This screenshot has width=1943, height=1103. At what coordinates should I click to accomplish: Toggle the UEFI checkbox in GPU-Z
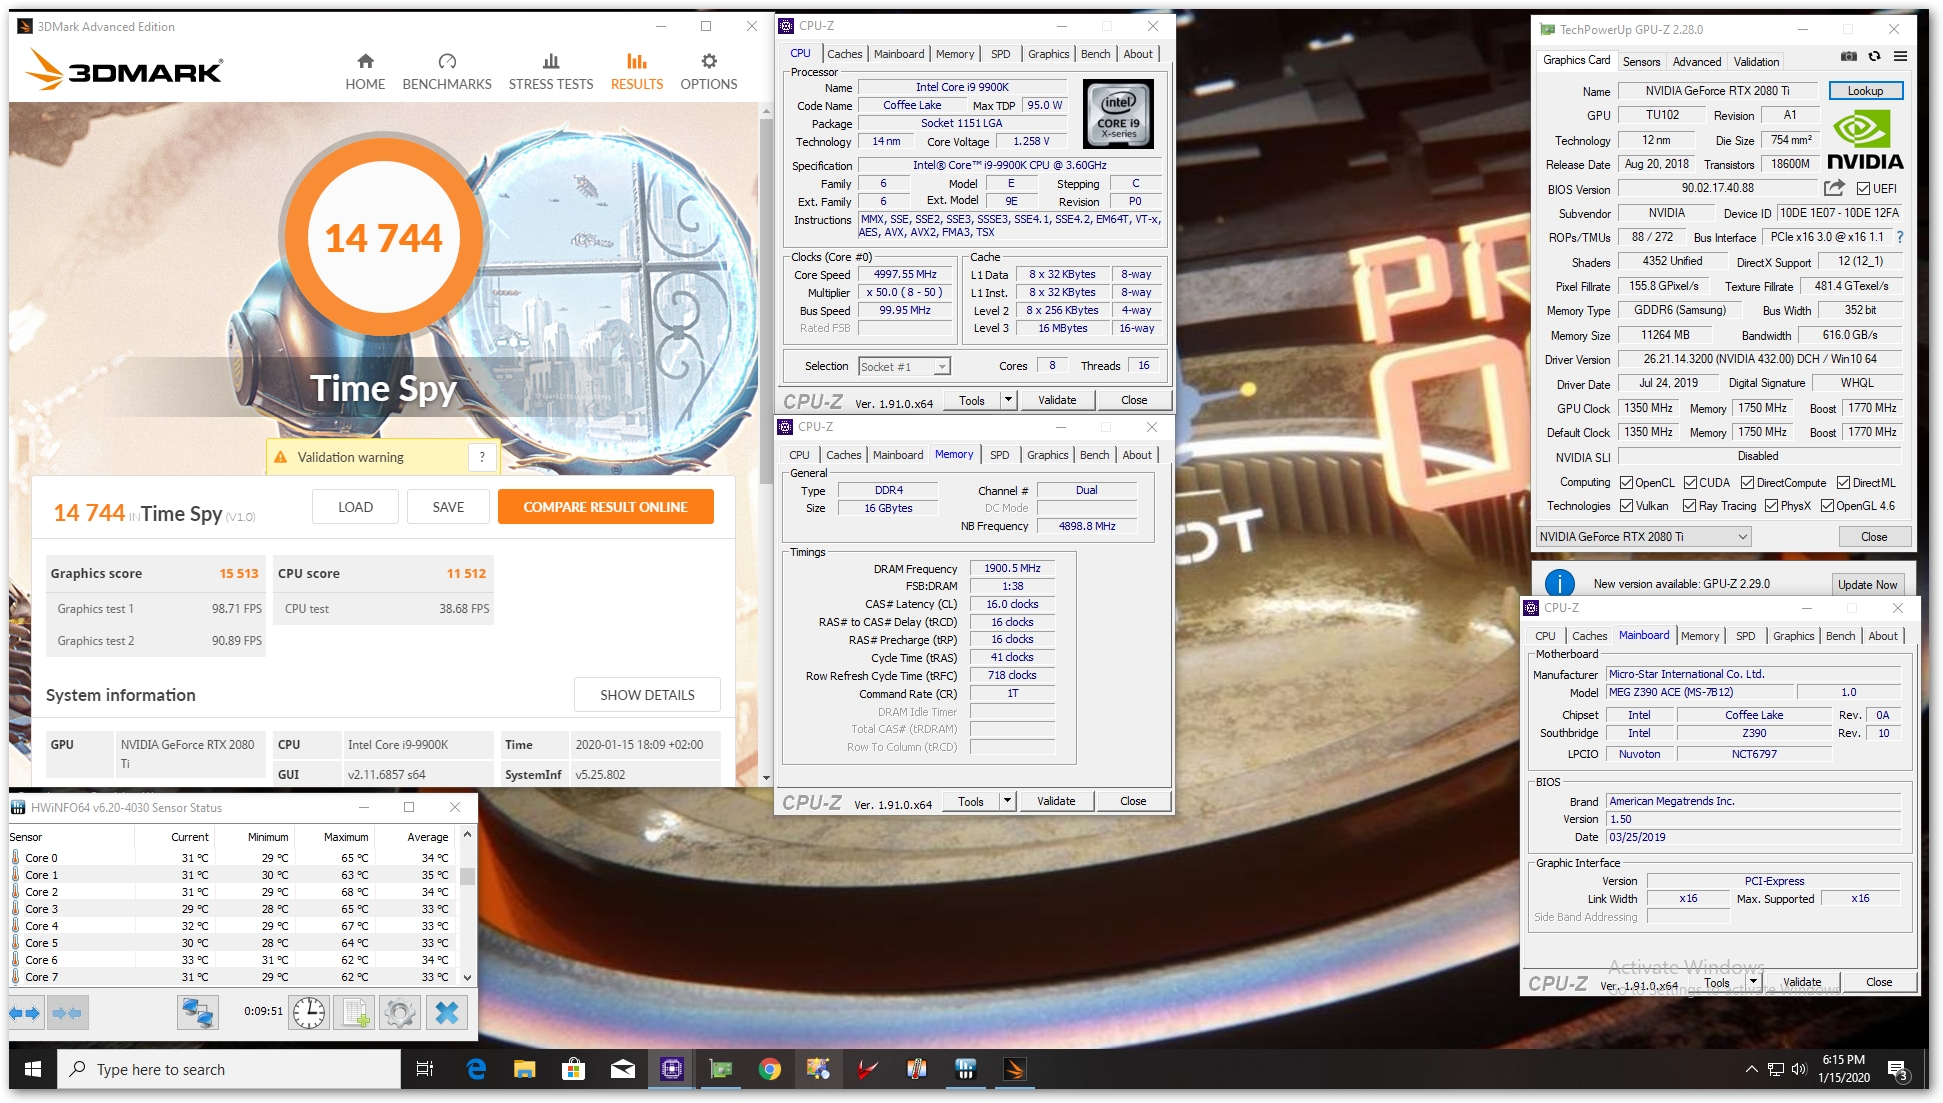1863,189
